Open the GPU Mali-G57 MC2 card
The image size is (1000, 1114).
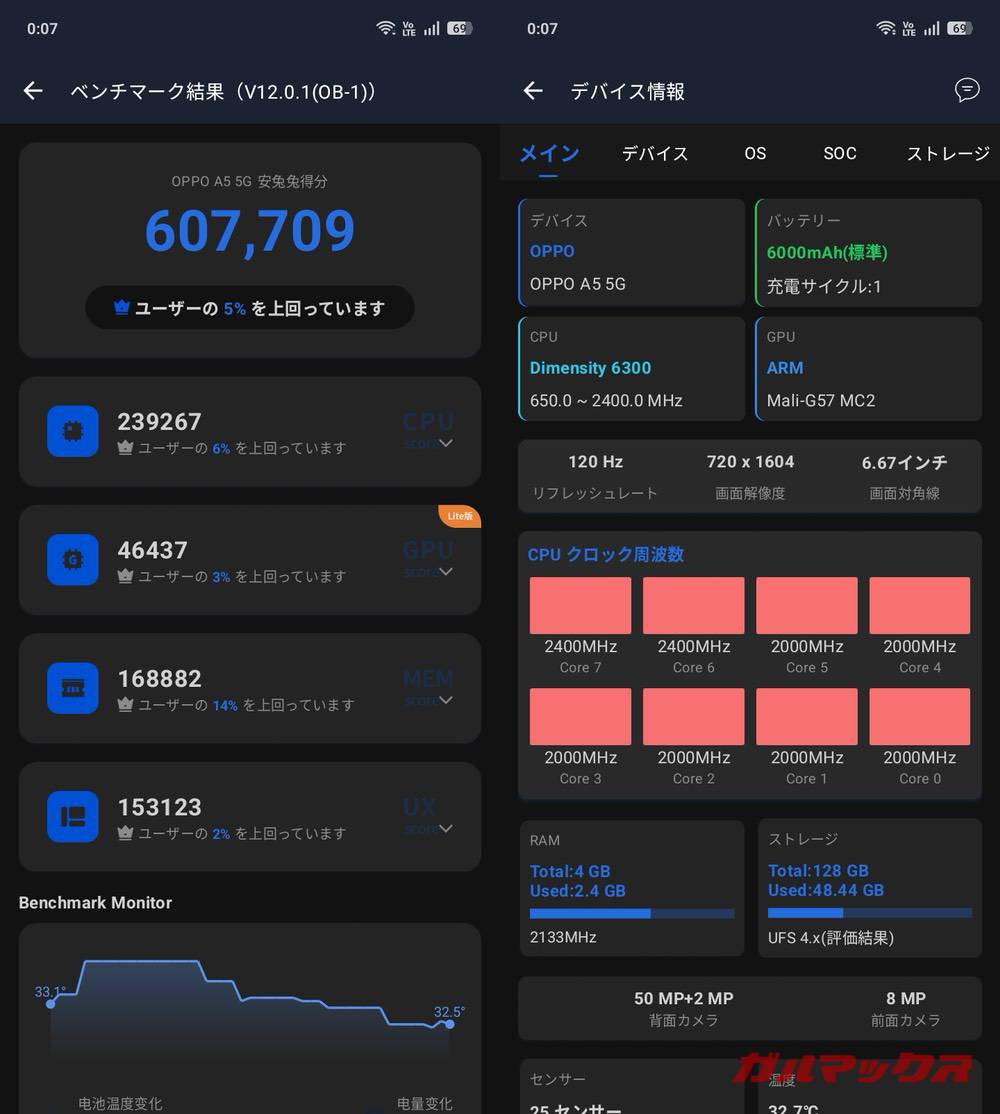point(868,369)
